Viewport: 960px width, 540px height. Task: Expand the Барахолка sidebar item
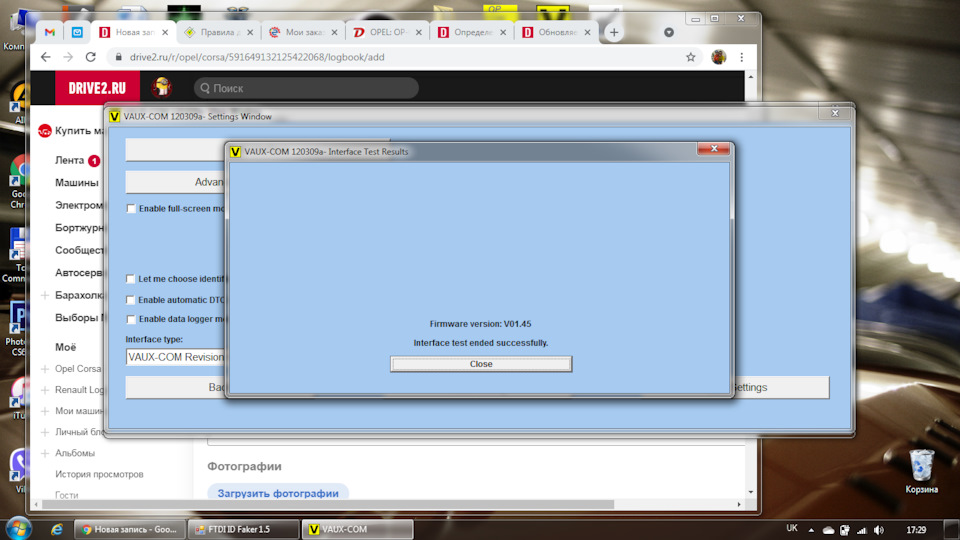point(45,295)
